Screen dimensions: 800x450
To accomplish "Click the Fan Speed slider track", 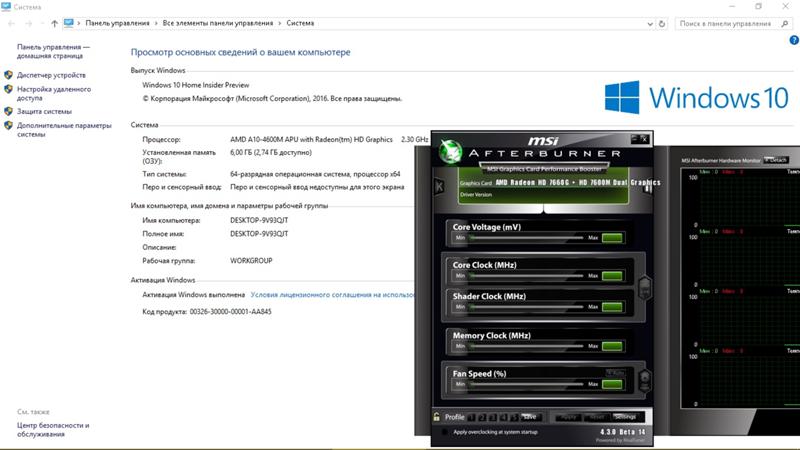I will 527,384.
